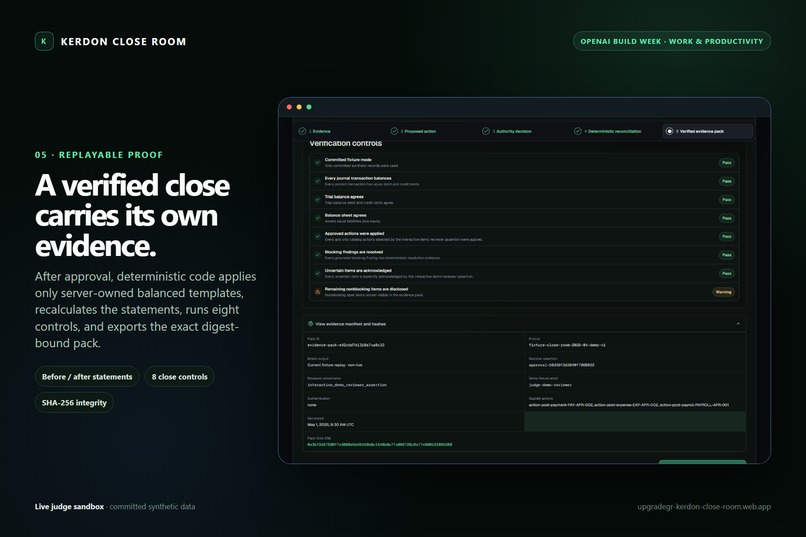Image resolution: width=806 pixels, height=537 pixels.
Task: Collapse the evidence manifest chevron
Action: tap(738, 324)
